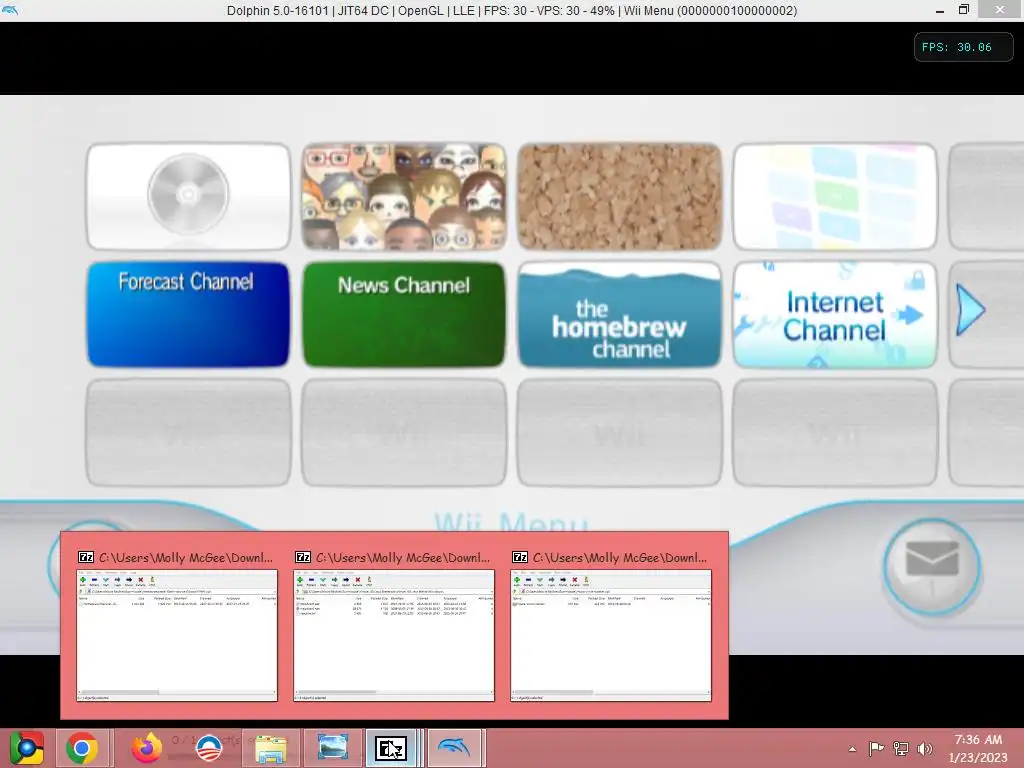This screenshot has width=1024, height=768.
Task: Launch the News Channel
Action: 404,314
